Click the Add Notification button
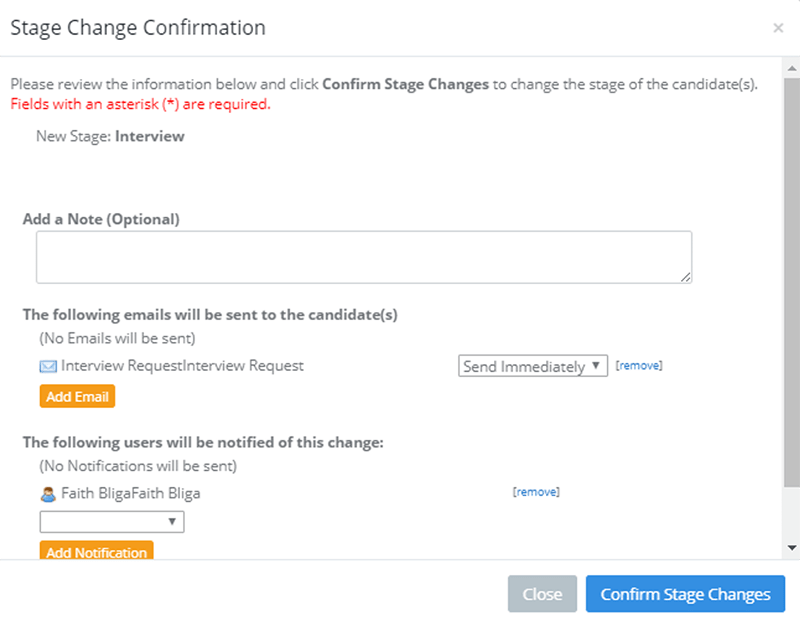The width and height of the screenshot is (800, 626). pos(95,552)
